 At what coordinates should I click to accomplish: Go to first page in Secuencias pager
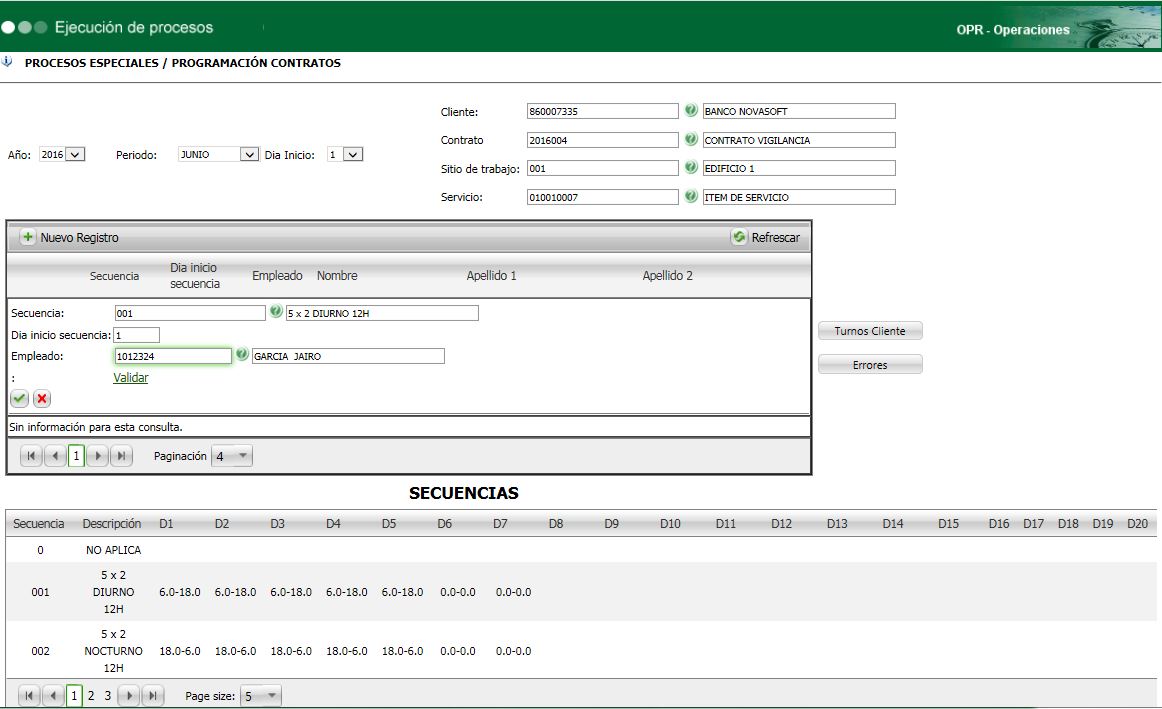(29, 696)
